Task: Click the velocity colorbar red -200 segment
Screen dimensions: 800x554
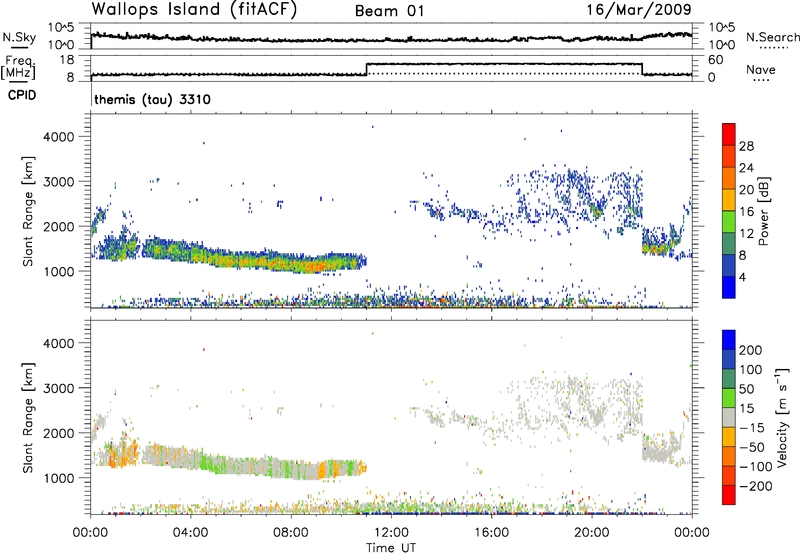Action: (x=729, y=495)
